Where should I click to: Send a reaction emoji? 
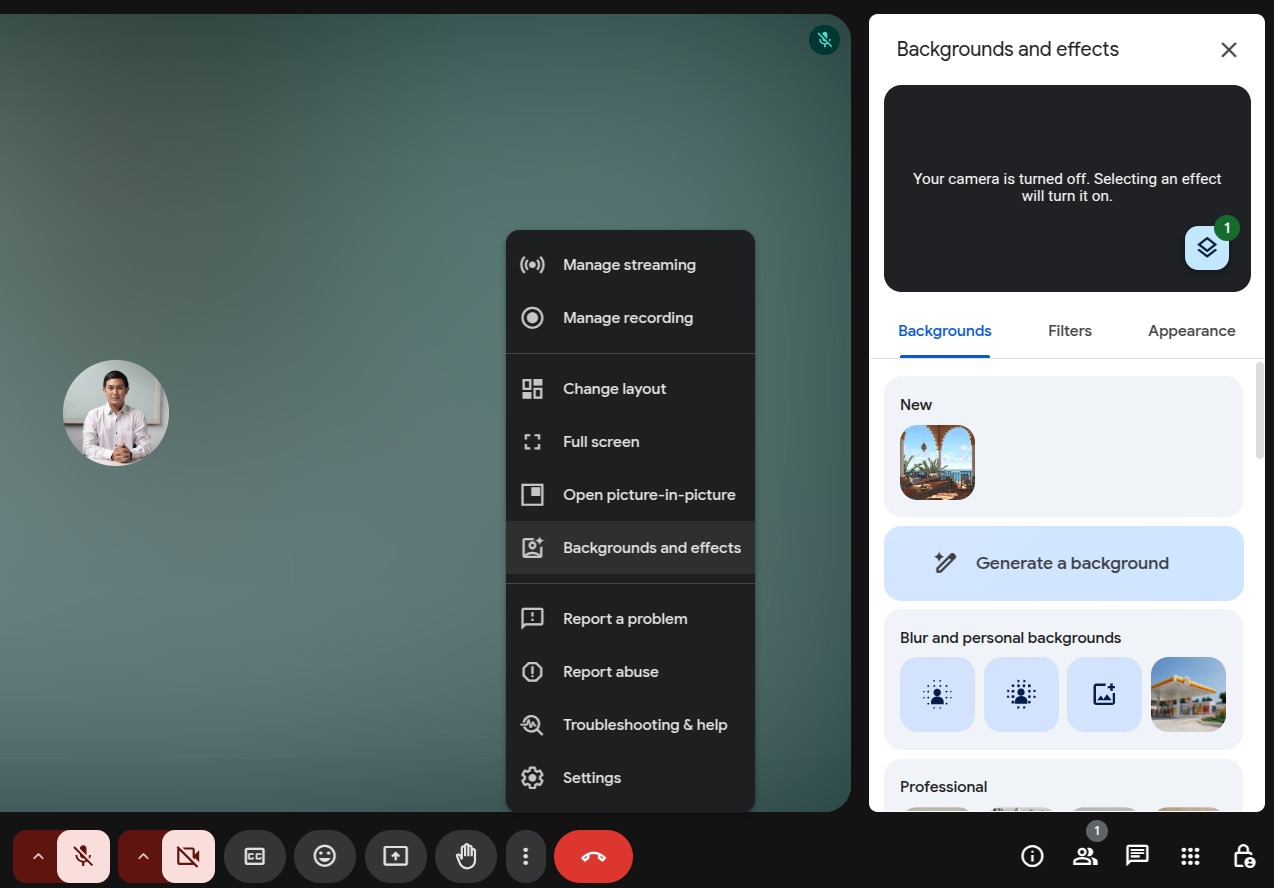(325, 856)
